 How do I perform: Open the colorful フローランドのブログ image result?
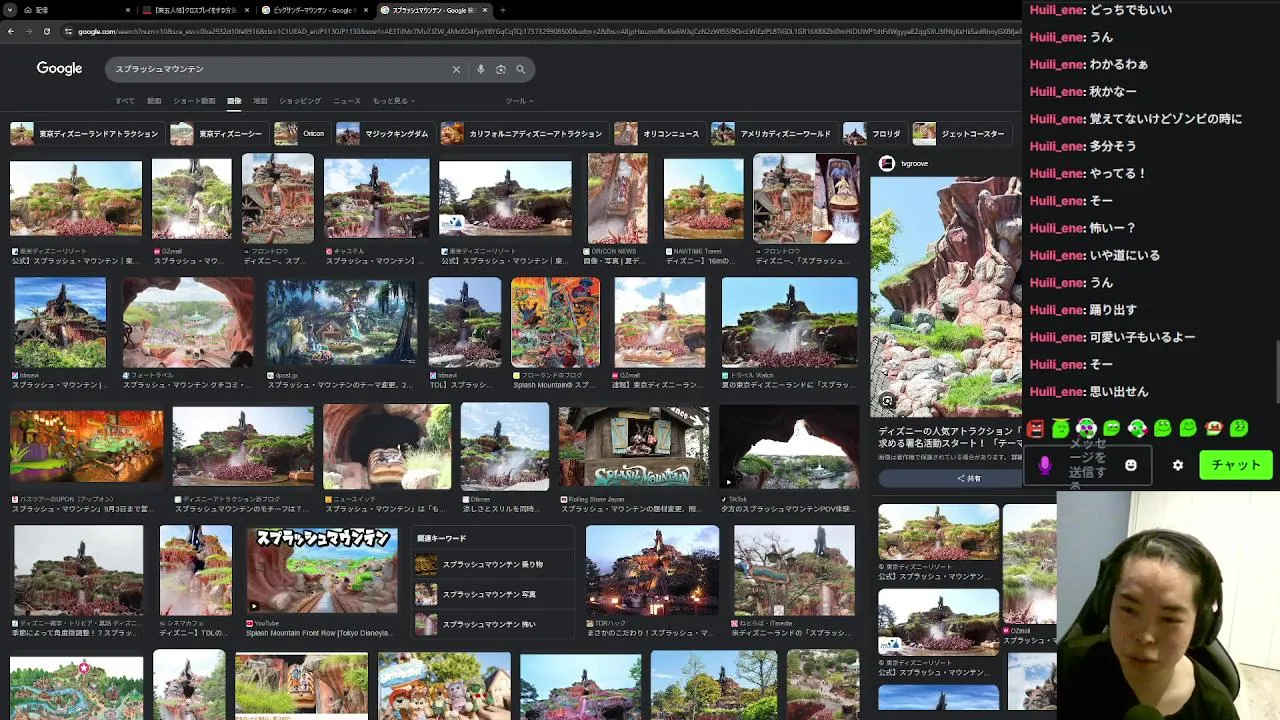pos(555,322)
